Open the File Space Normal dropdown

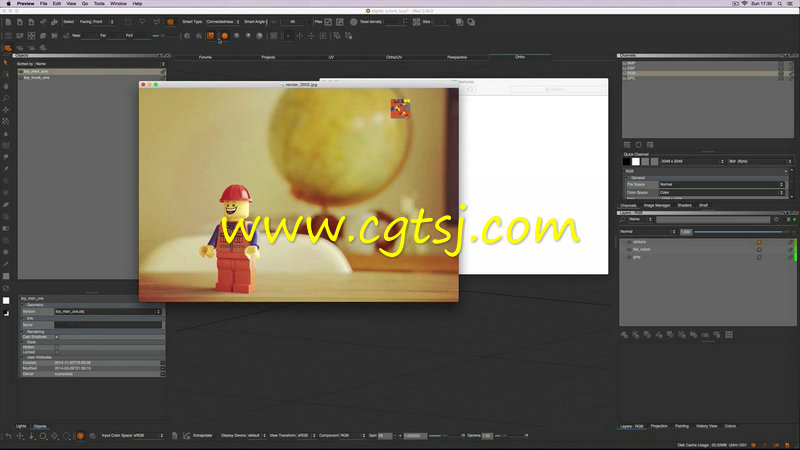[x=721, y=184]
